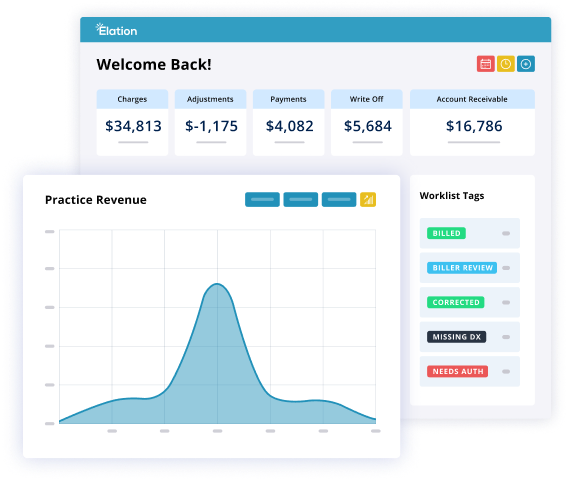Open the Charges summary card
The width and height of the screenshot is (568, 481).
pyautogui.click(x=132, y=122)
